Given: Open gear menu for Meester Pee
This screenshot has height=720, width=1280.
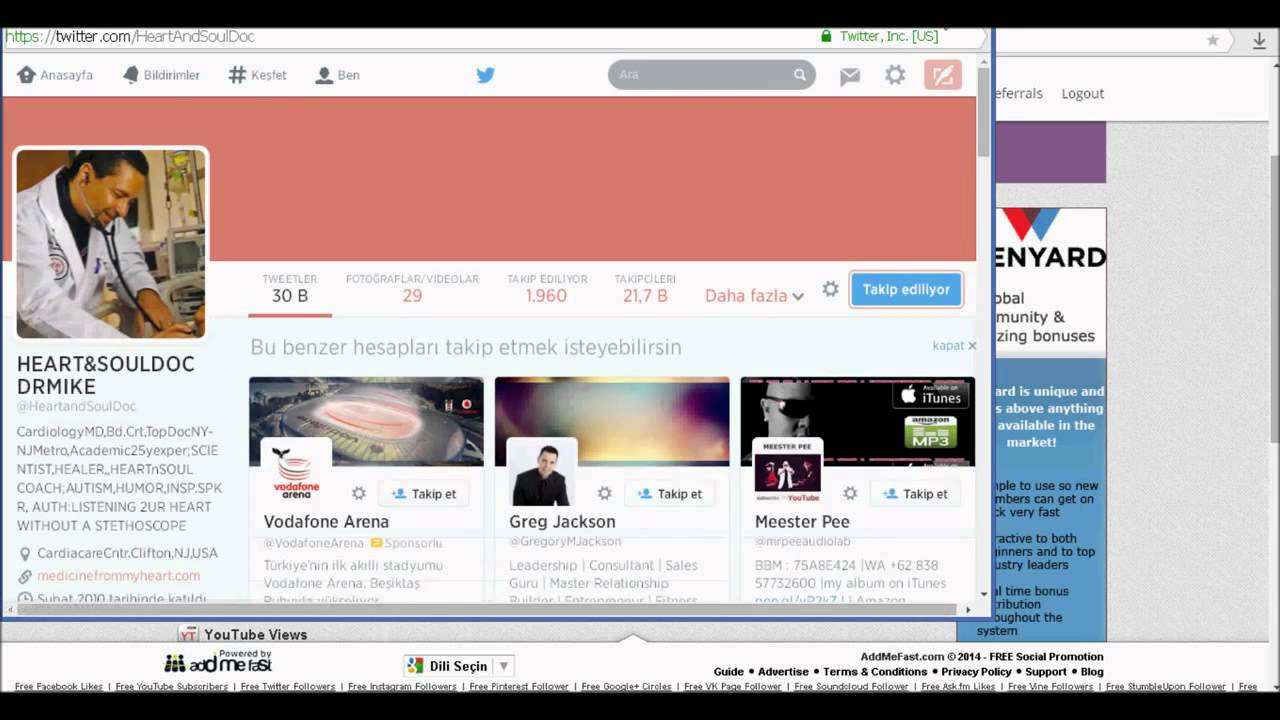Looking at the screenshot, I should (x=850, y=493).
